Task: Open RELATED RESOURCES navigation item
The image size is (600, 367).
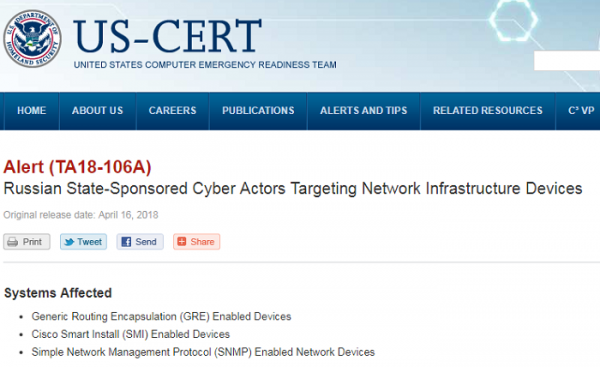Action: click(x=488, y=111)
